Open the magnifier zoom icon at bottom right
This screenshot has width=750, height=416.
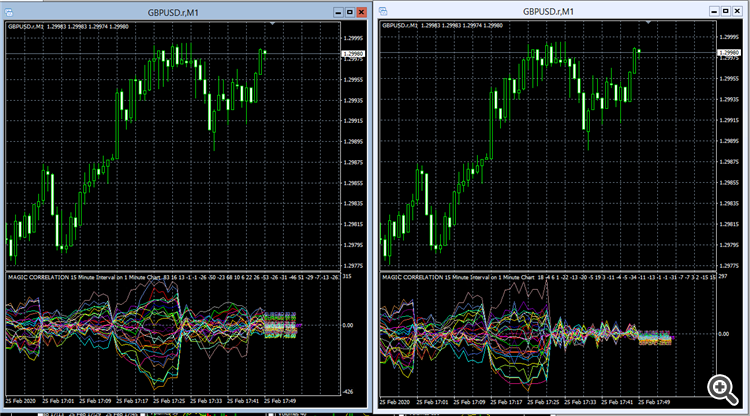pos(722,389)
